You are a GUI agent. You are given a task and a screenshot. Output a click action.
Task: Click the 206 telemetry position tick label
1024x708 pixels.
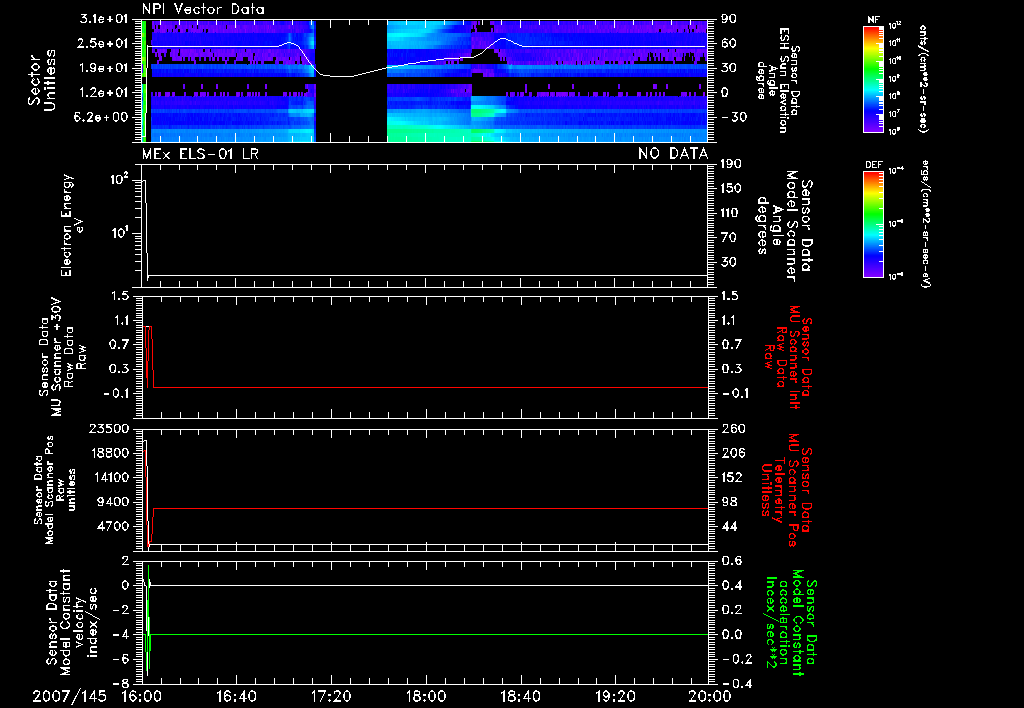coord(731,453)
